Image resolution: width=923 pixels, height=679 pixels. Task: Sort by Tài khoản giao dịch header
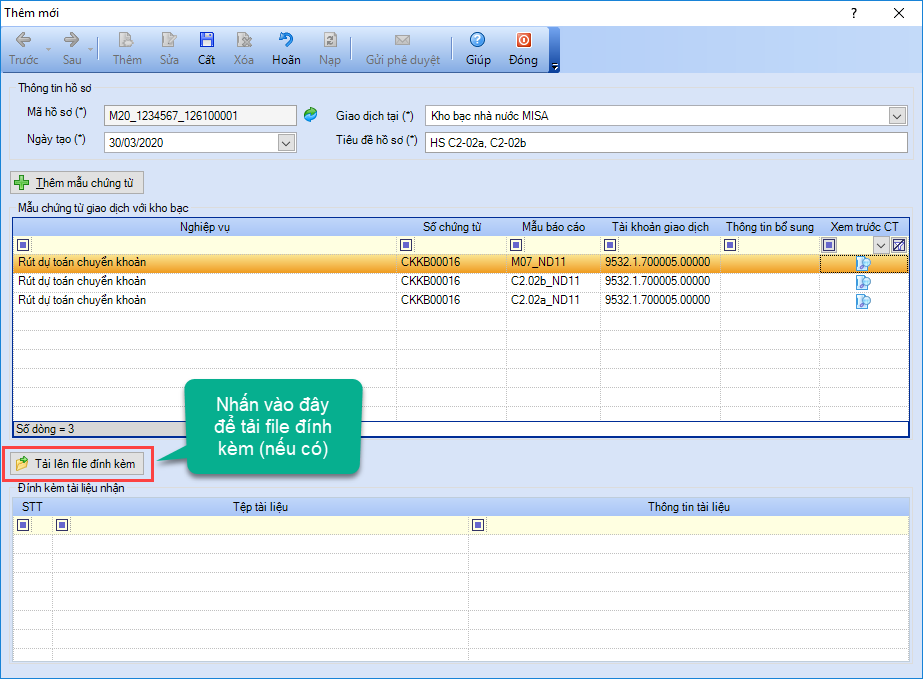coord(660,227)
